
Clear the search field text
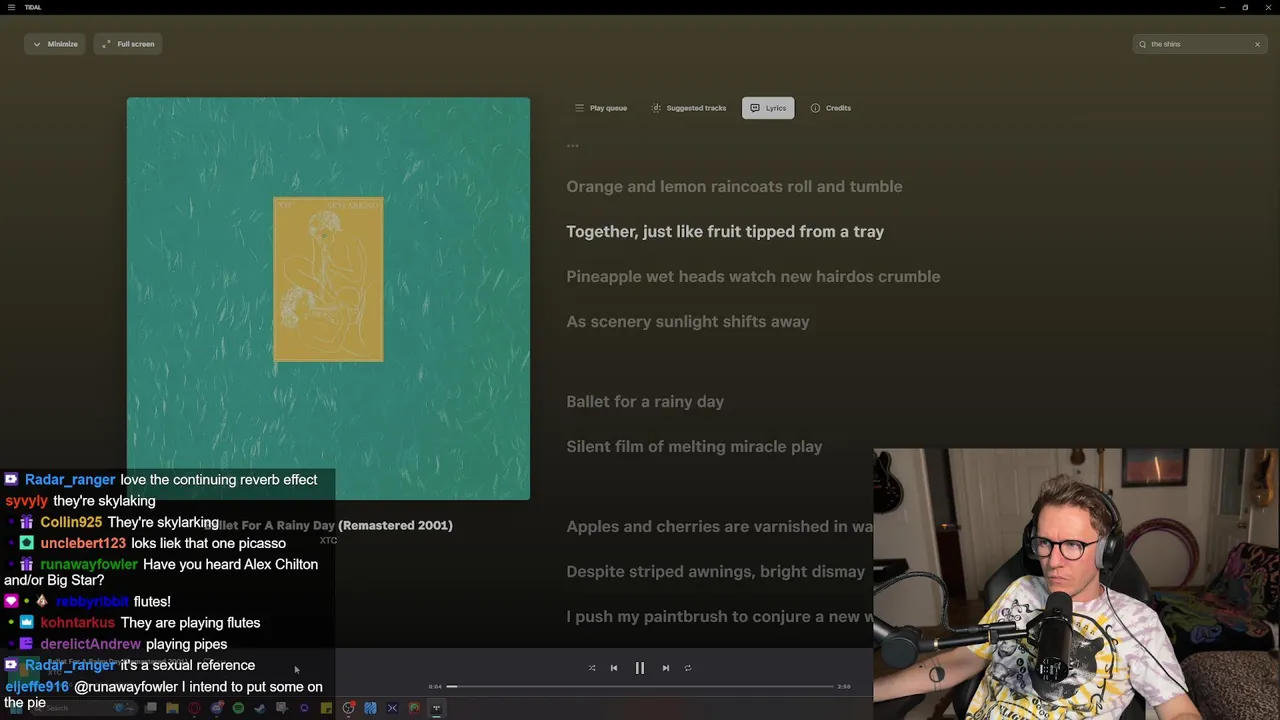click(x=1257, y=44)
